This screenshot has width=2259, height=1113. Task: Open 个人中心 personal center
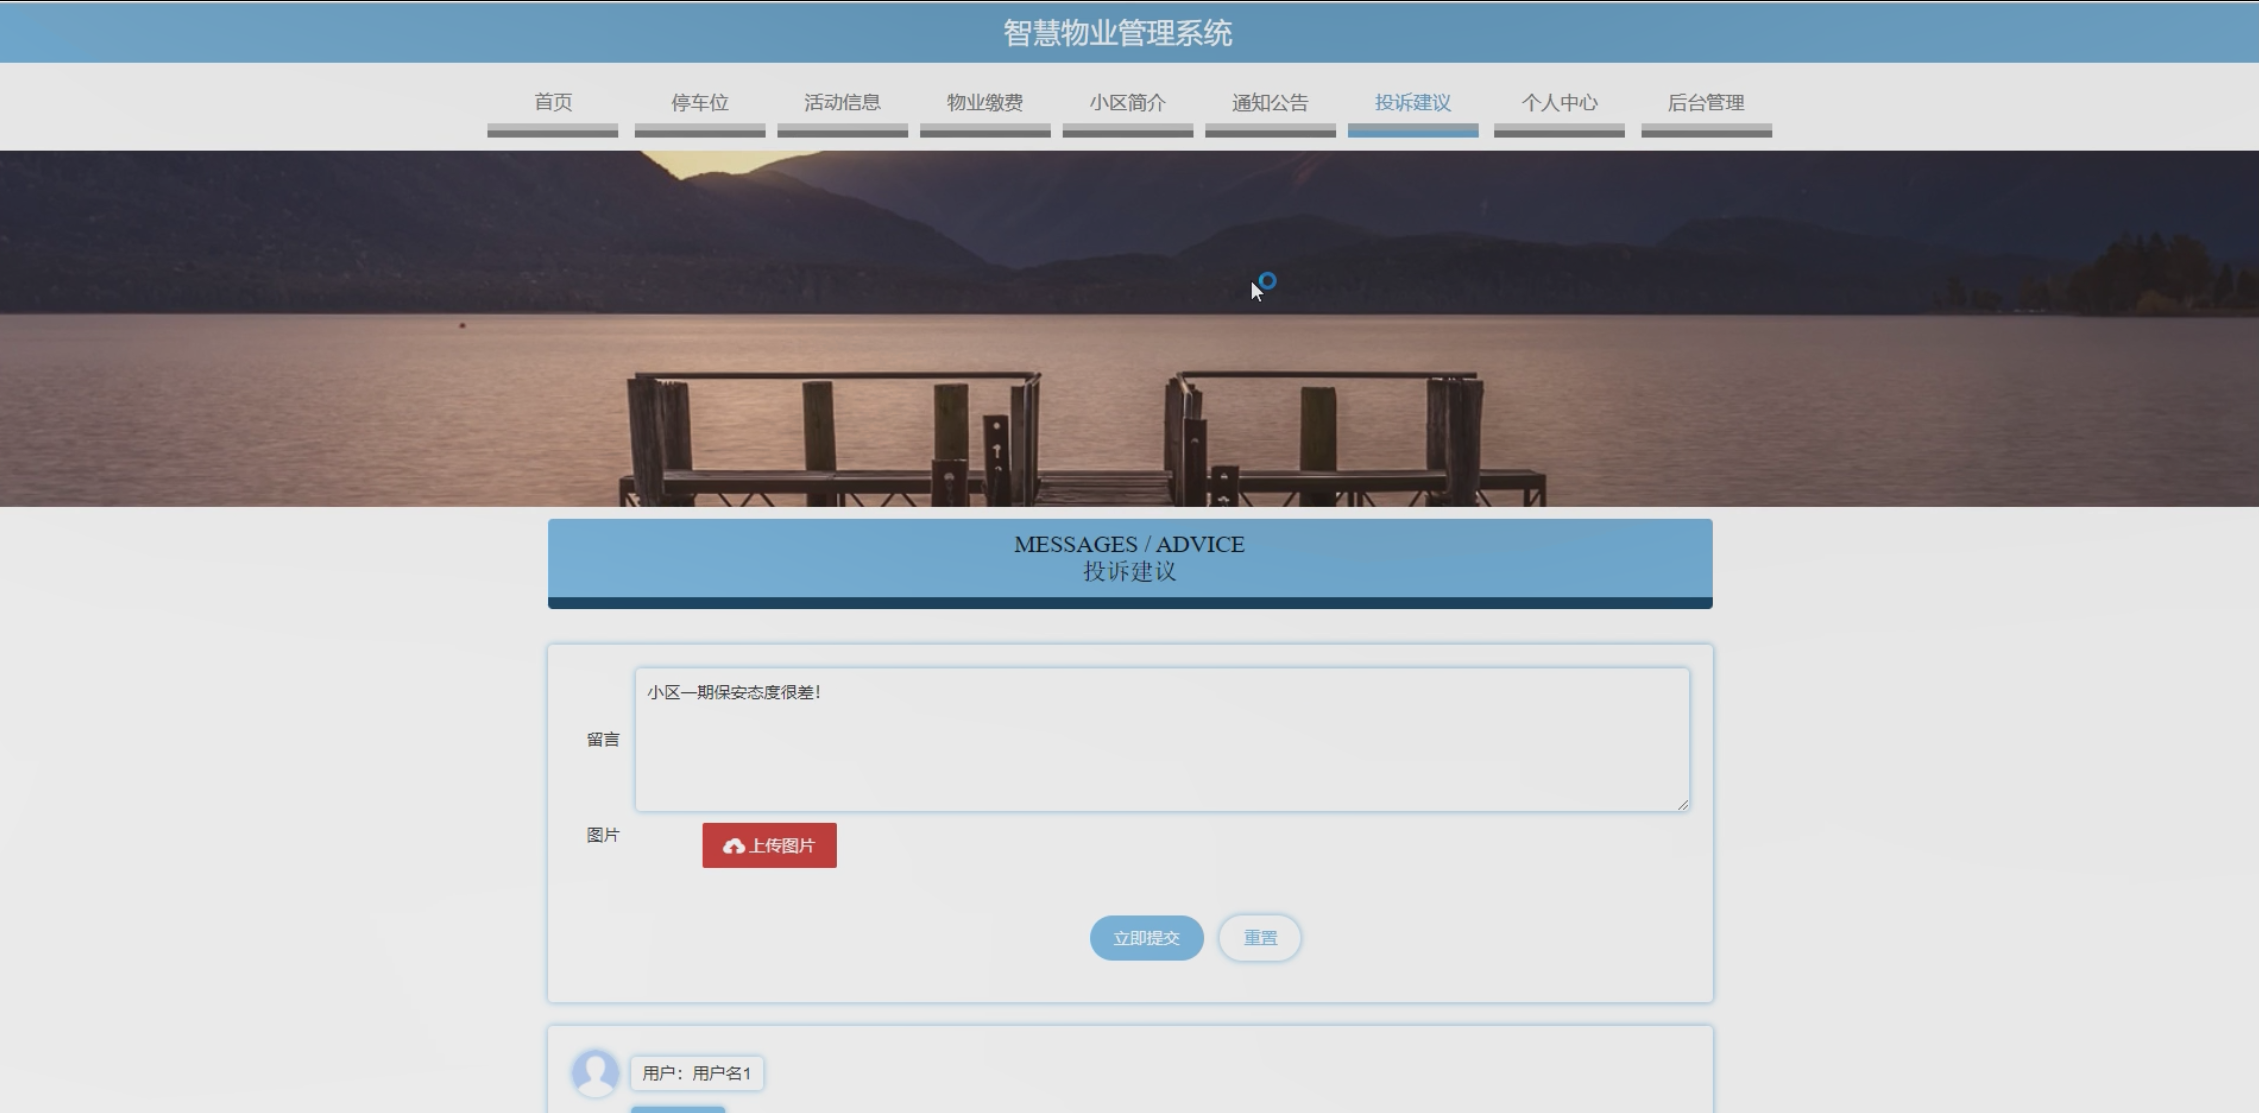[x=1559, y=103]
